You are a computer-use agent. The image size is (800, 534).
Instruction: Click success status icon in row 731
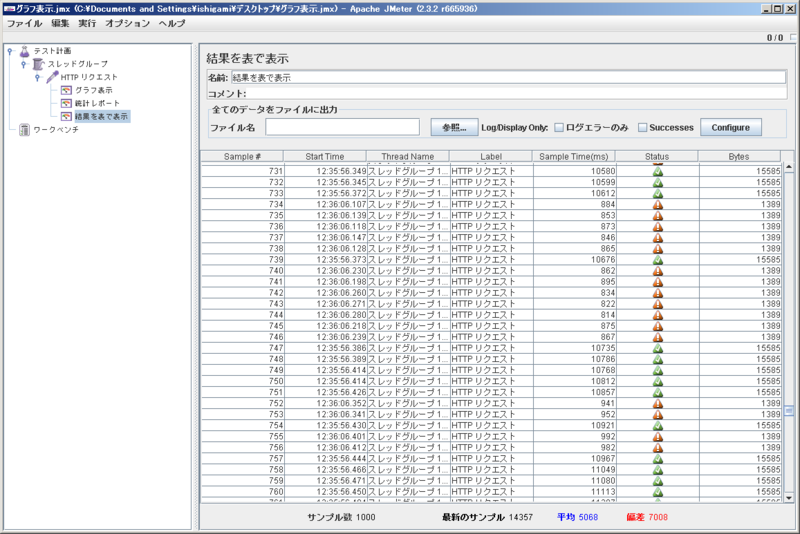tap(658, 171)
